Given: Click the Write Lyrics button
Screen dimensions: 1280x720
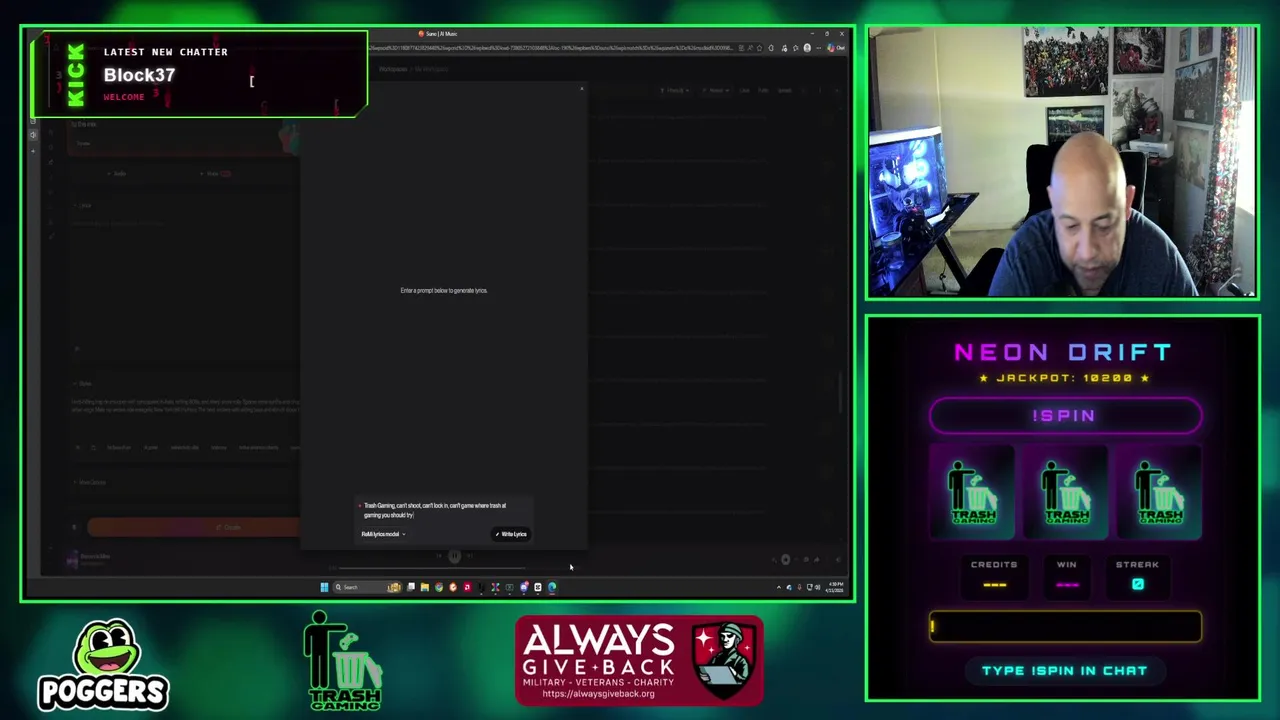Looking at the screenshot, I should (511, 534).
